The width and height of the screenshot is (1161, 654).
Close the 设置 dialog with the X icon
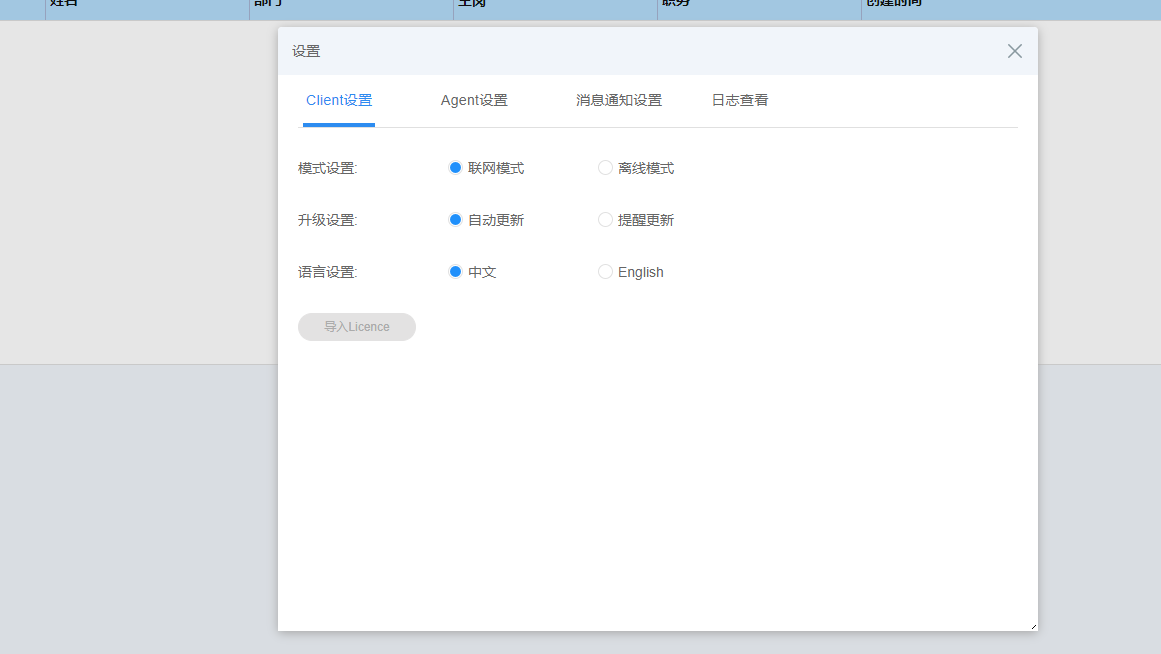[1014, 51]
